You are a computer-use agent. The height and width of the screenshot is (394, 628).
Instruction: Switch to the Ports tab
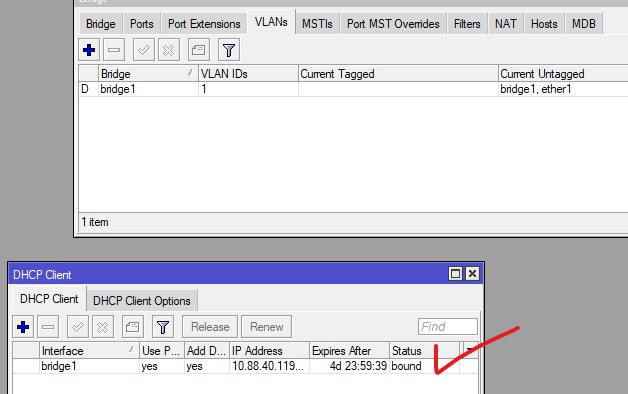coord(142,24)
